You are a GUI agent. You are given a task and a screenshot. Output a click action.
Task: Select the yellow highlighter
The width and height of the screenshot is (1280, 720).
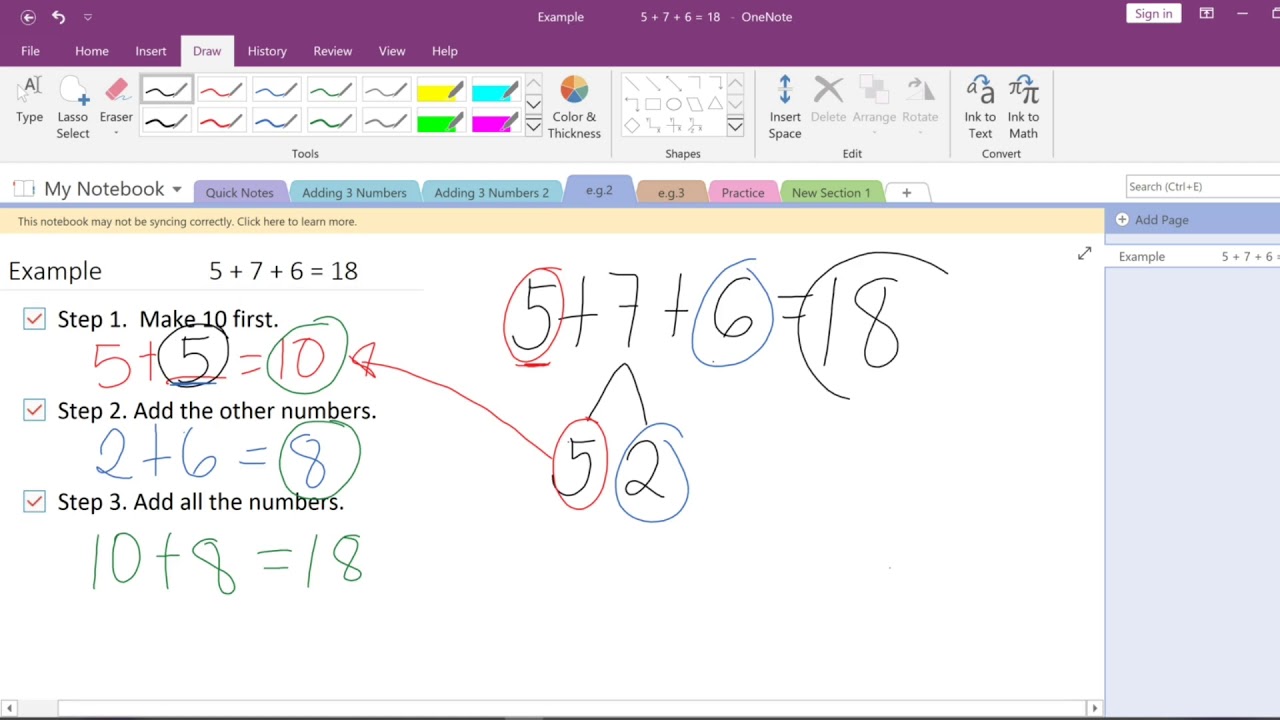tap(440, 91)
